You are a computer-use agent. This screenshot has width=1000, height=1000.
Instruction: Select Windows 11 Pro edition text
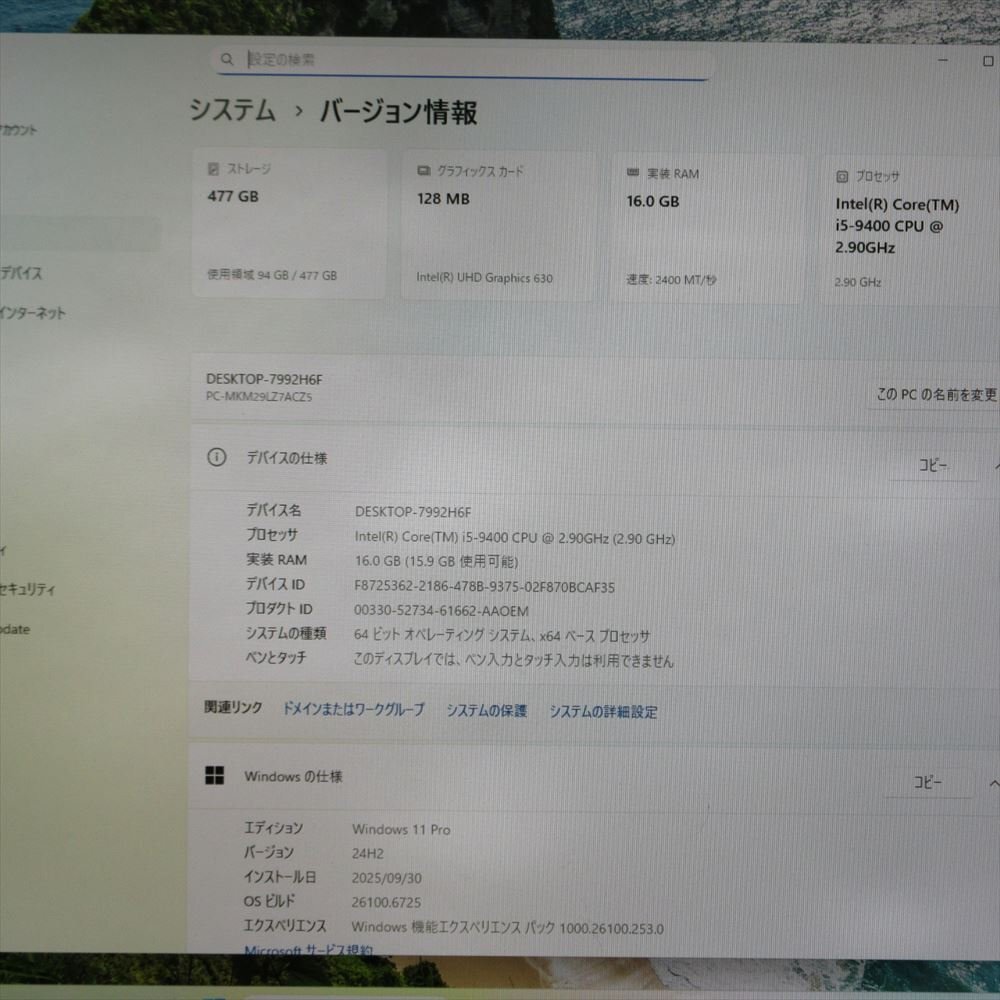(x=401, y=830)
